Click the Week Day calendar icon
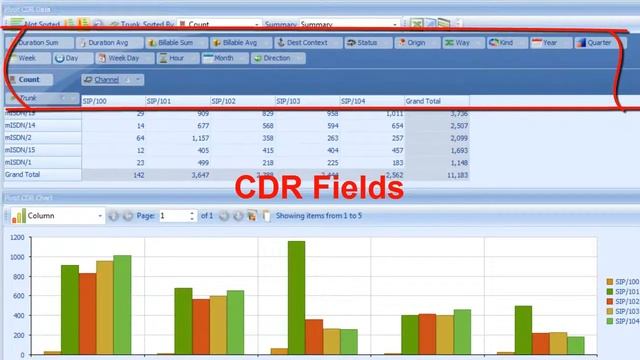The width and height of the screenshot is (640, 360). (x=102, y=58)
